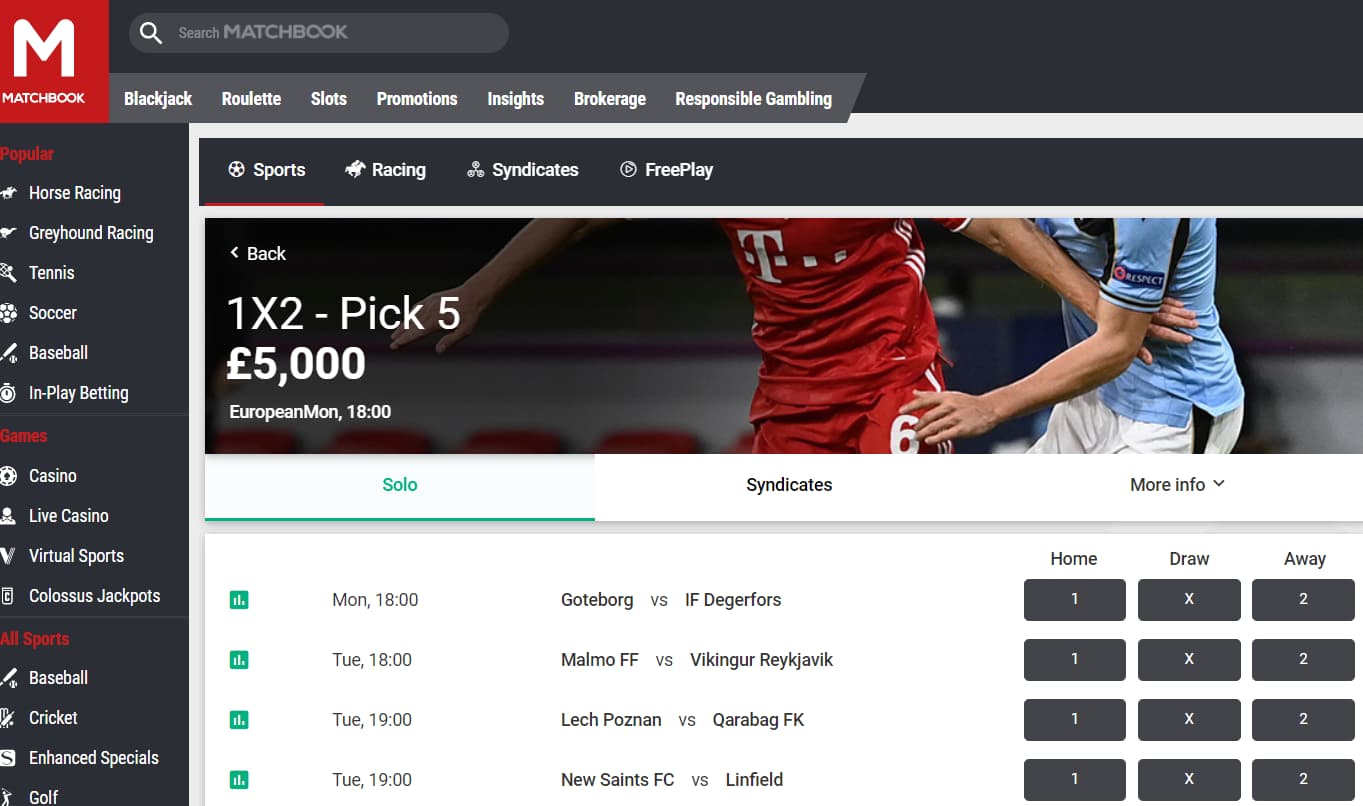Toggle Away pick for Lech Poznan match
1363x806 pixels.
1303,720
